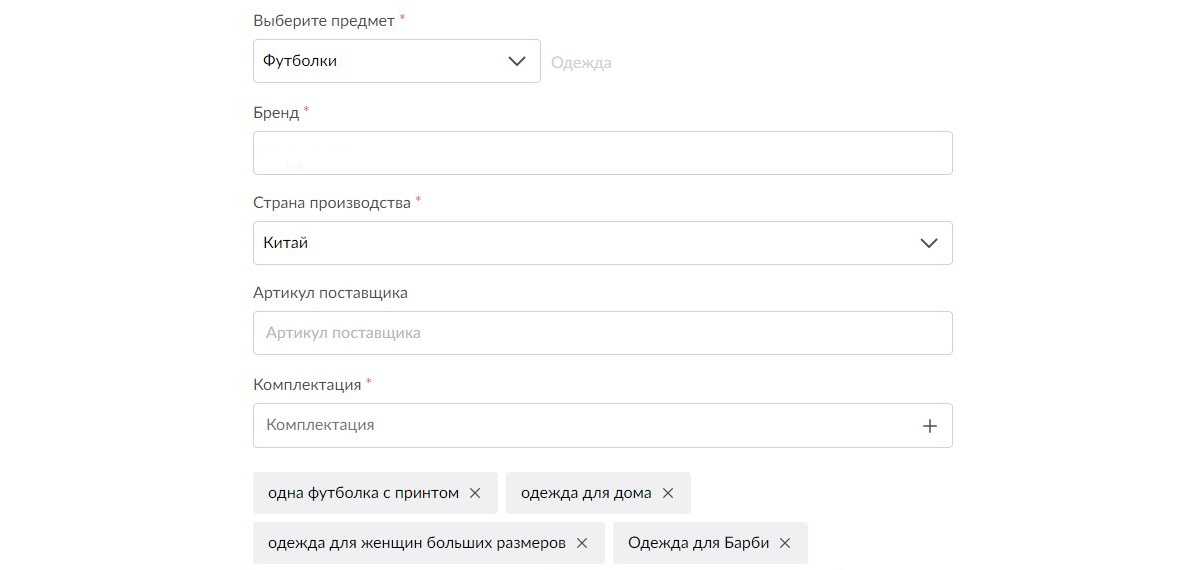Screen dimensions: 1200x570
Task: Click the 'Одежда для Барби' chip text
Action: click(x=698, y=543)
